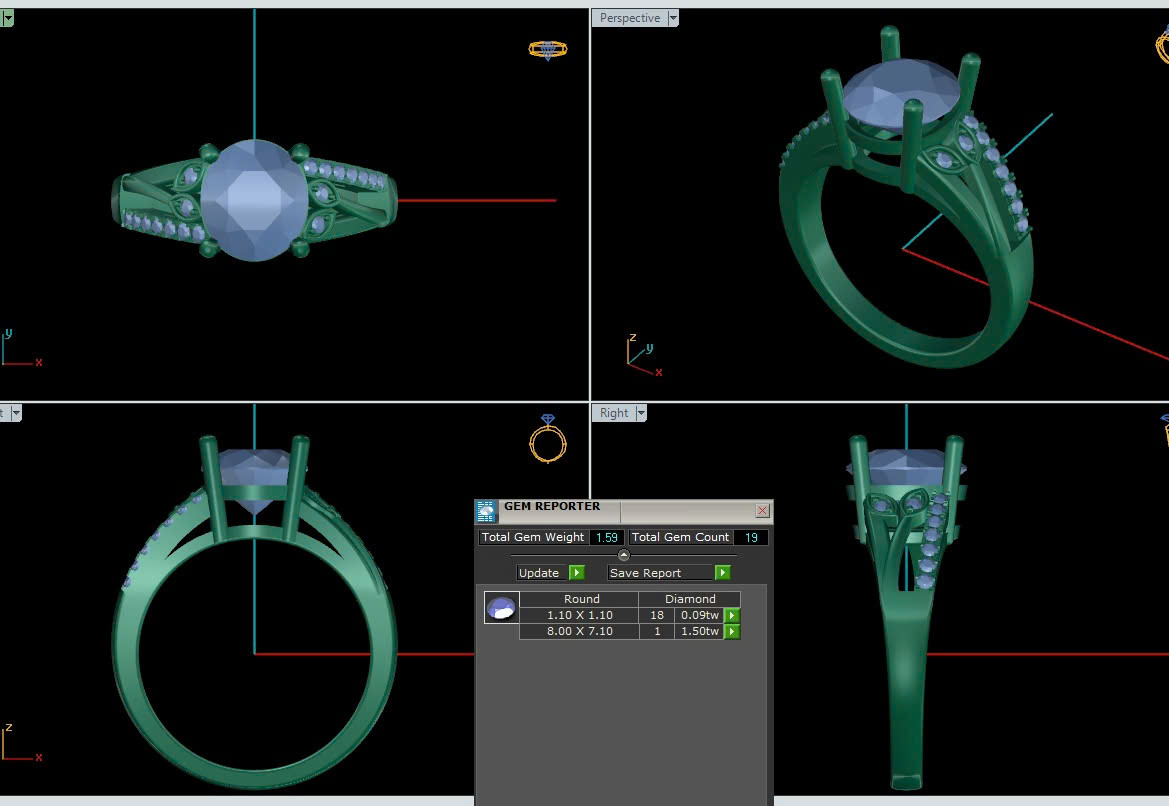Open the bottom-left viewport dropdown arrow
The image size is (1169, 806).
[x=15, y=413]
